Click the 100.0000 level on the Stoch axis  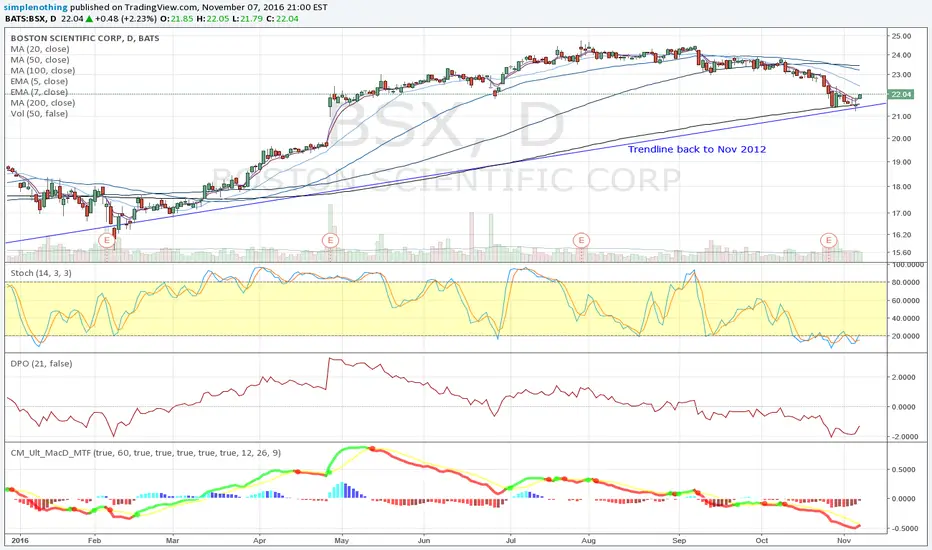tap(907, 265)
